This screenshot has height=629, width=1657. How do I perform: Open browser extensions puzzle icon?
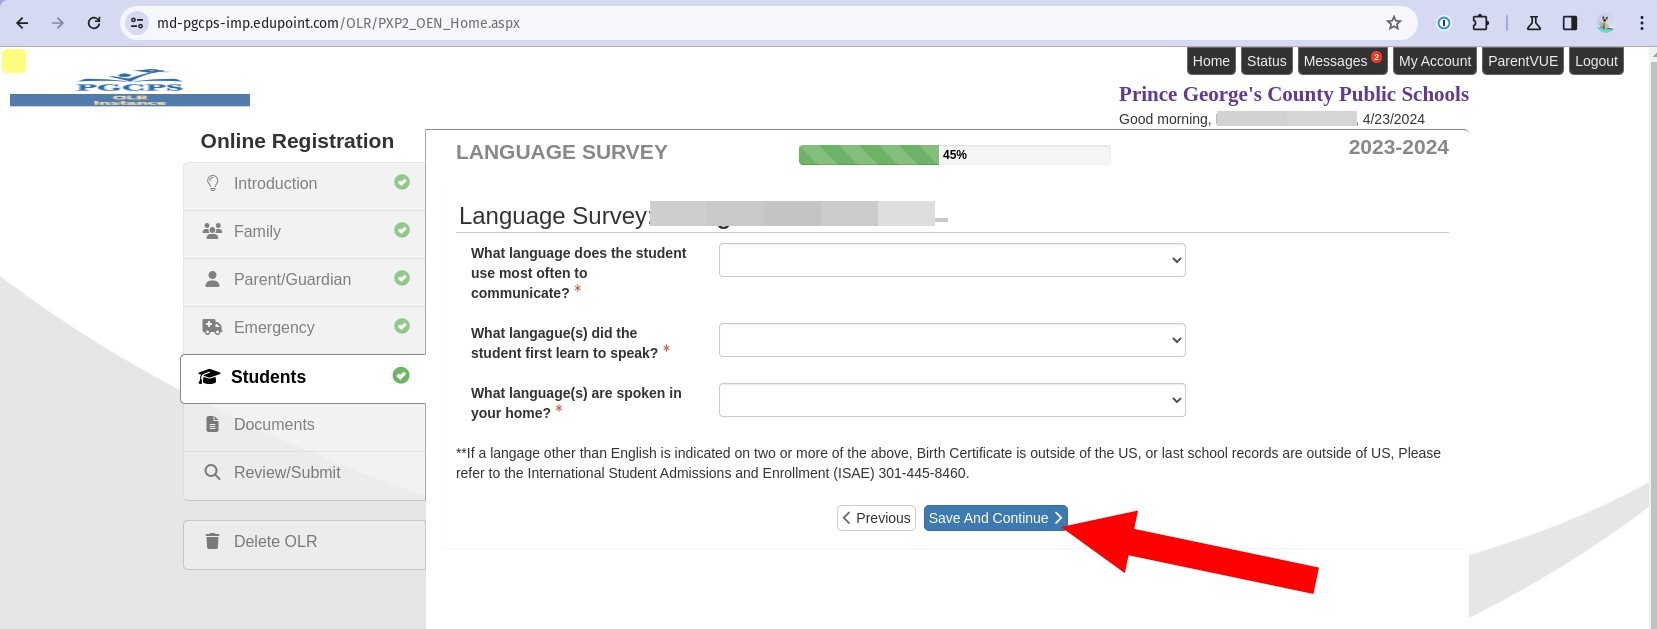click(x=1480, y=23)
